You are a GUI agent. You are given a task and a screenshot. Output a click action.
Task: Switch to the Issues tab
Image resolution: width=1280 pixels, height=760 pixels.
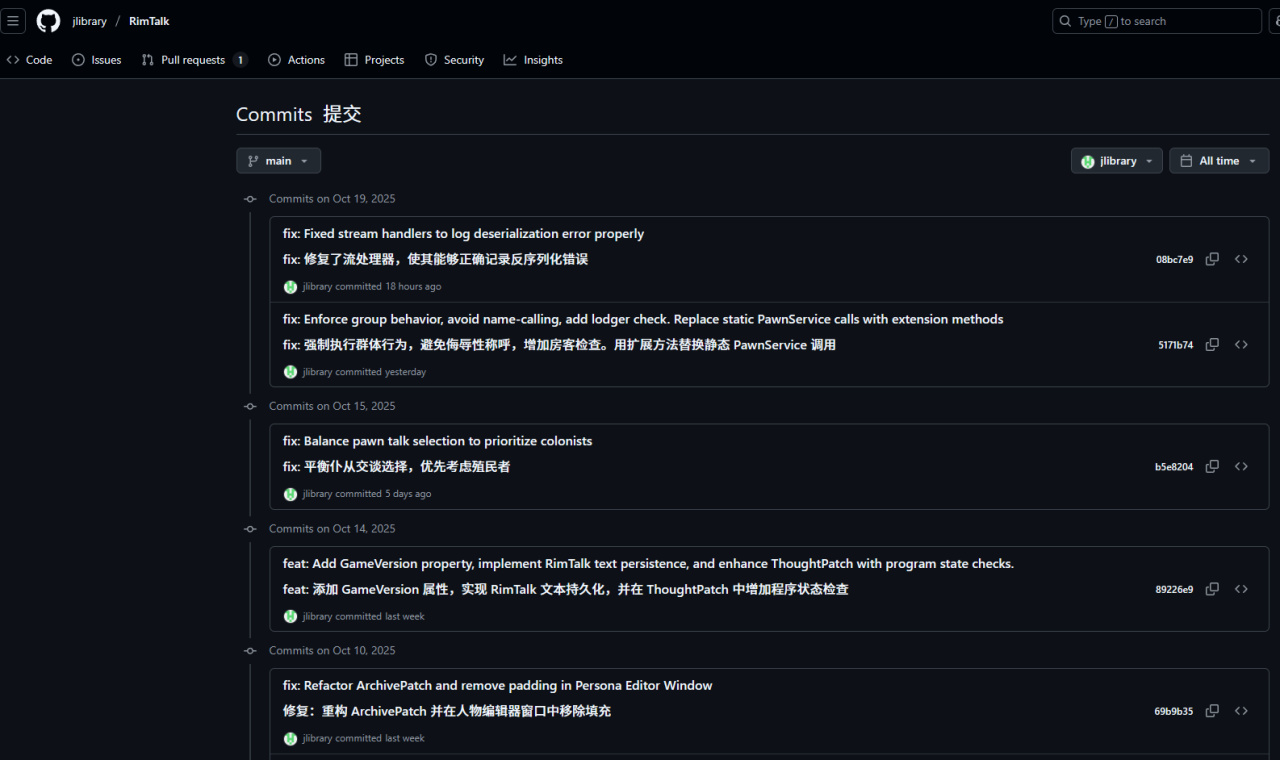pyautogui.click(x=97, y=60)
